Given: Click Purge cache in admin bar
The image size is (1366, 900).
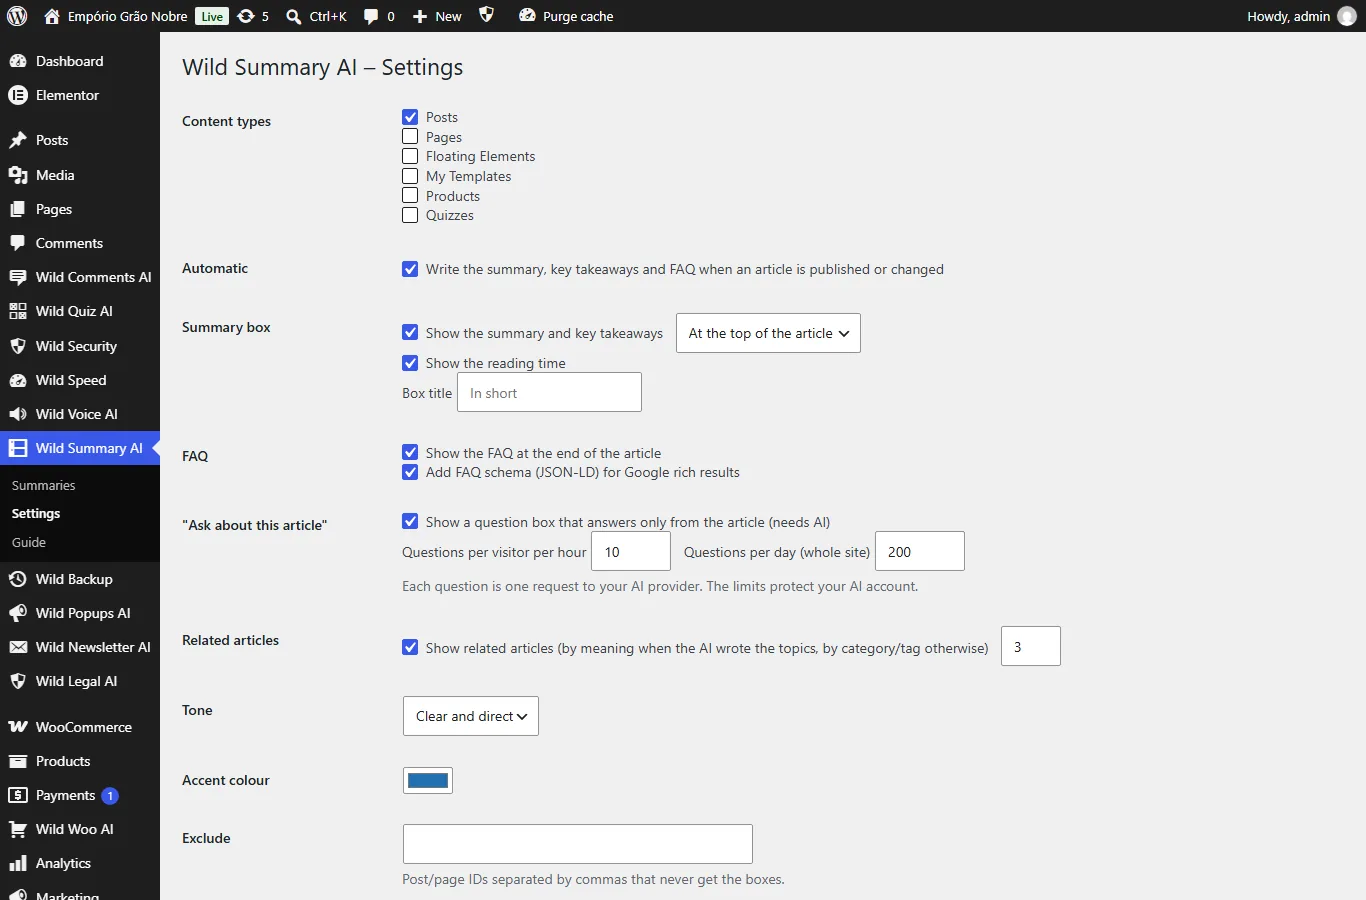Looking at the screenshot, I should click(566, 16).
